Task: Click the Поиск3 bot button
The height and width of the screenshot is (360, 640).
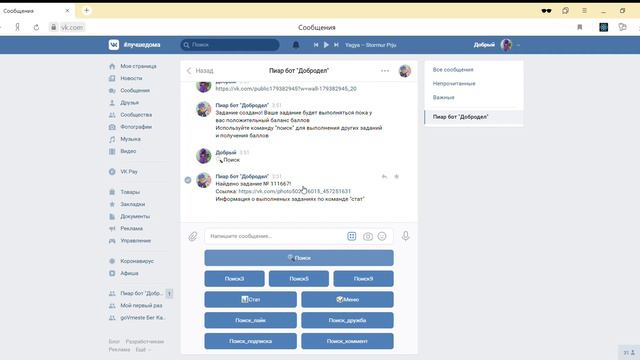Action: point(234,279)
